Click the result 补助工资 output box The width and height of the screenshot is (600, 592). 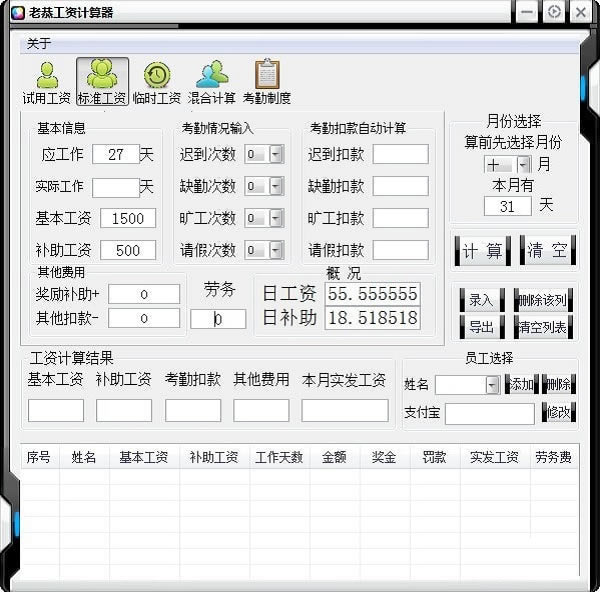pyautogui.click(x=124, y=411)
